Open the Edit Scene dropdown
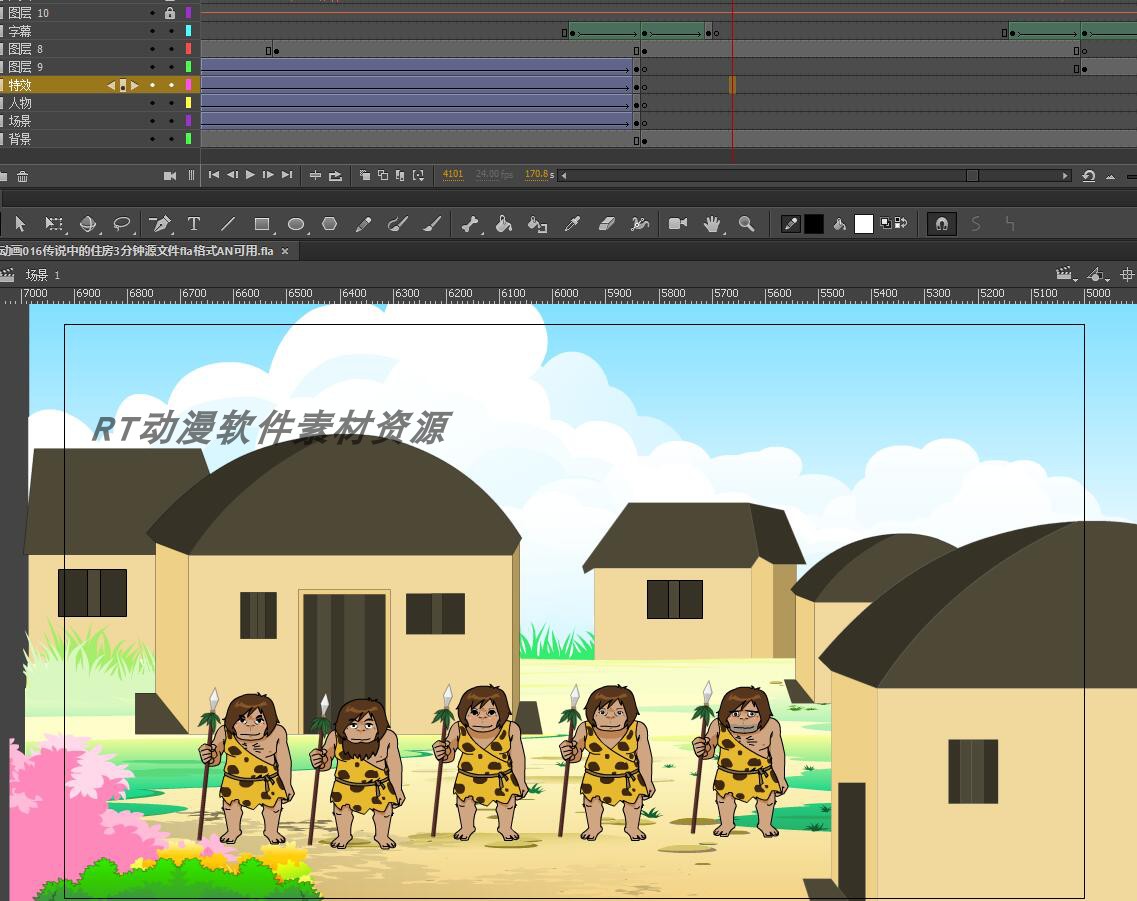The width and height of the screenshot is (1137, 901). pyautogui.click(x=1062, y=274)
